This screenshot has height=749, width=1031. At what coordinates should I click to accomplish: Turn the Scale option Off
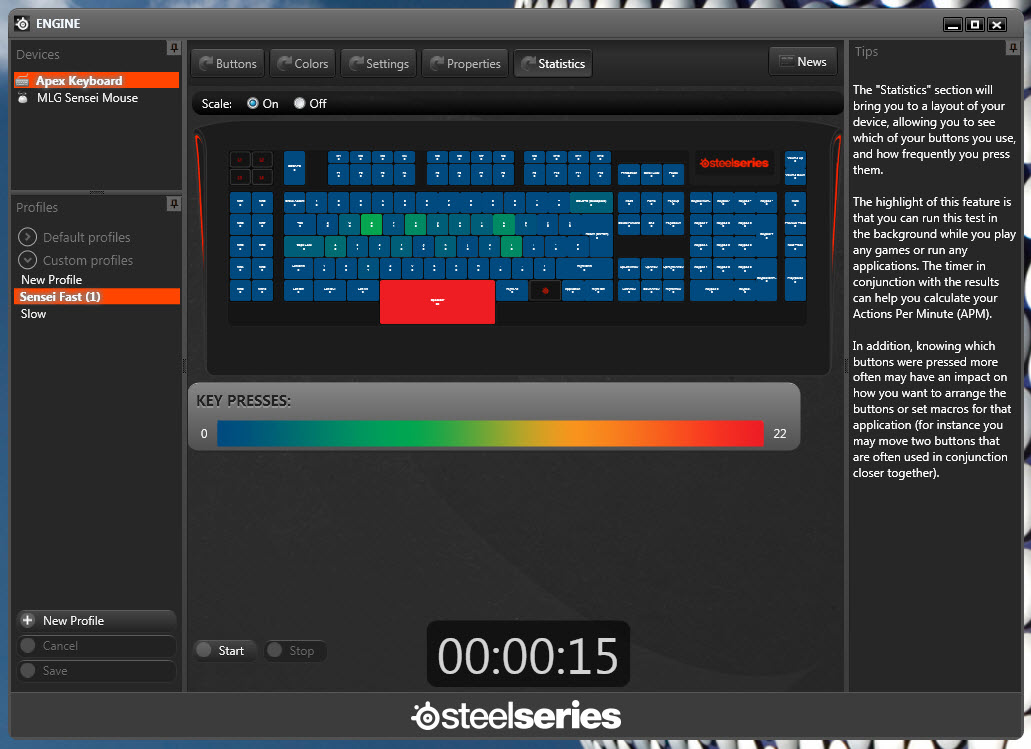pyautogui.click(x=299, y=103)
